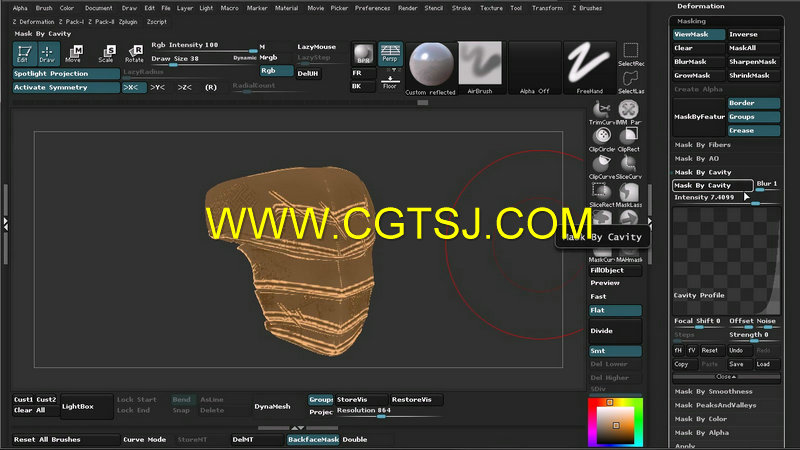This screenshot has width=800, height=450.
Task: Activate the Move tool icon
Action: [73, 54]
